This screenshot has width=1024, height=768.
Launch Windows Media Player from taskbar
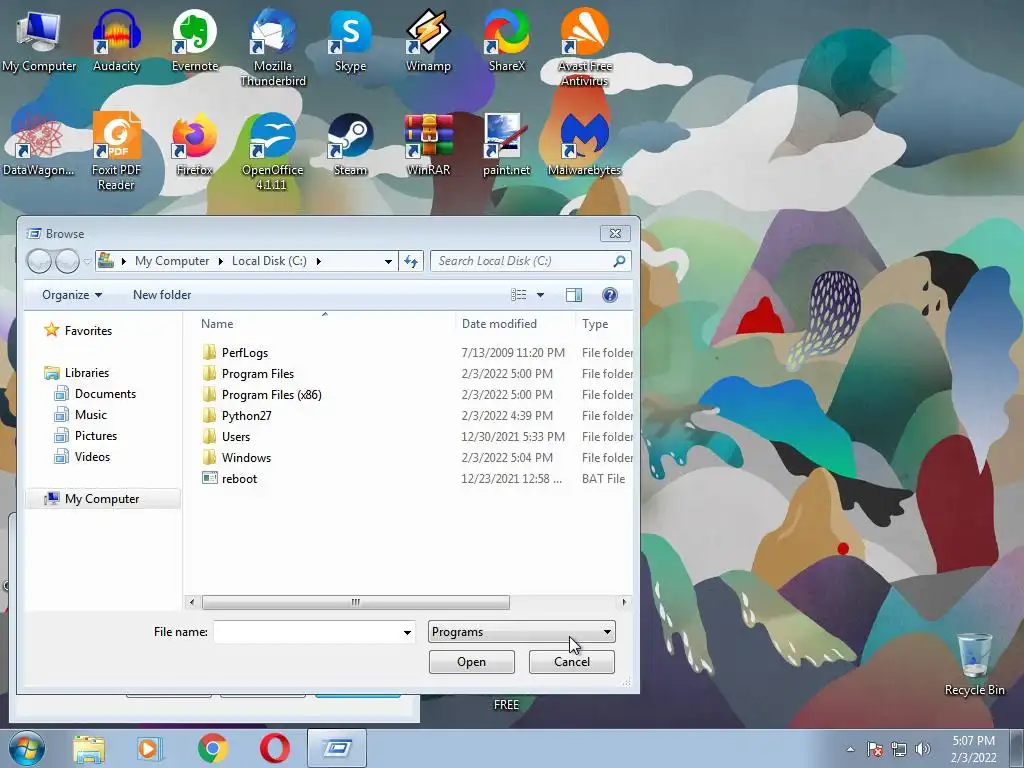pos(150,748)
